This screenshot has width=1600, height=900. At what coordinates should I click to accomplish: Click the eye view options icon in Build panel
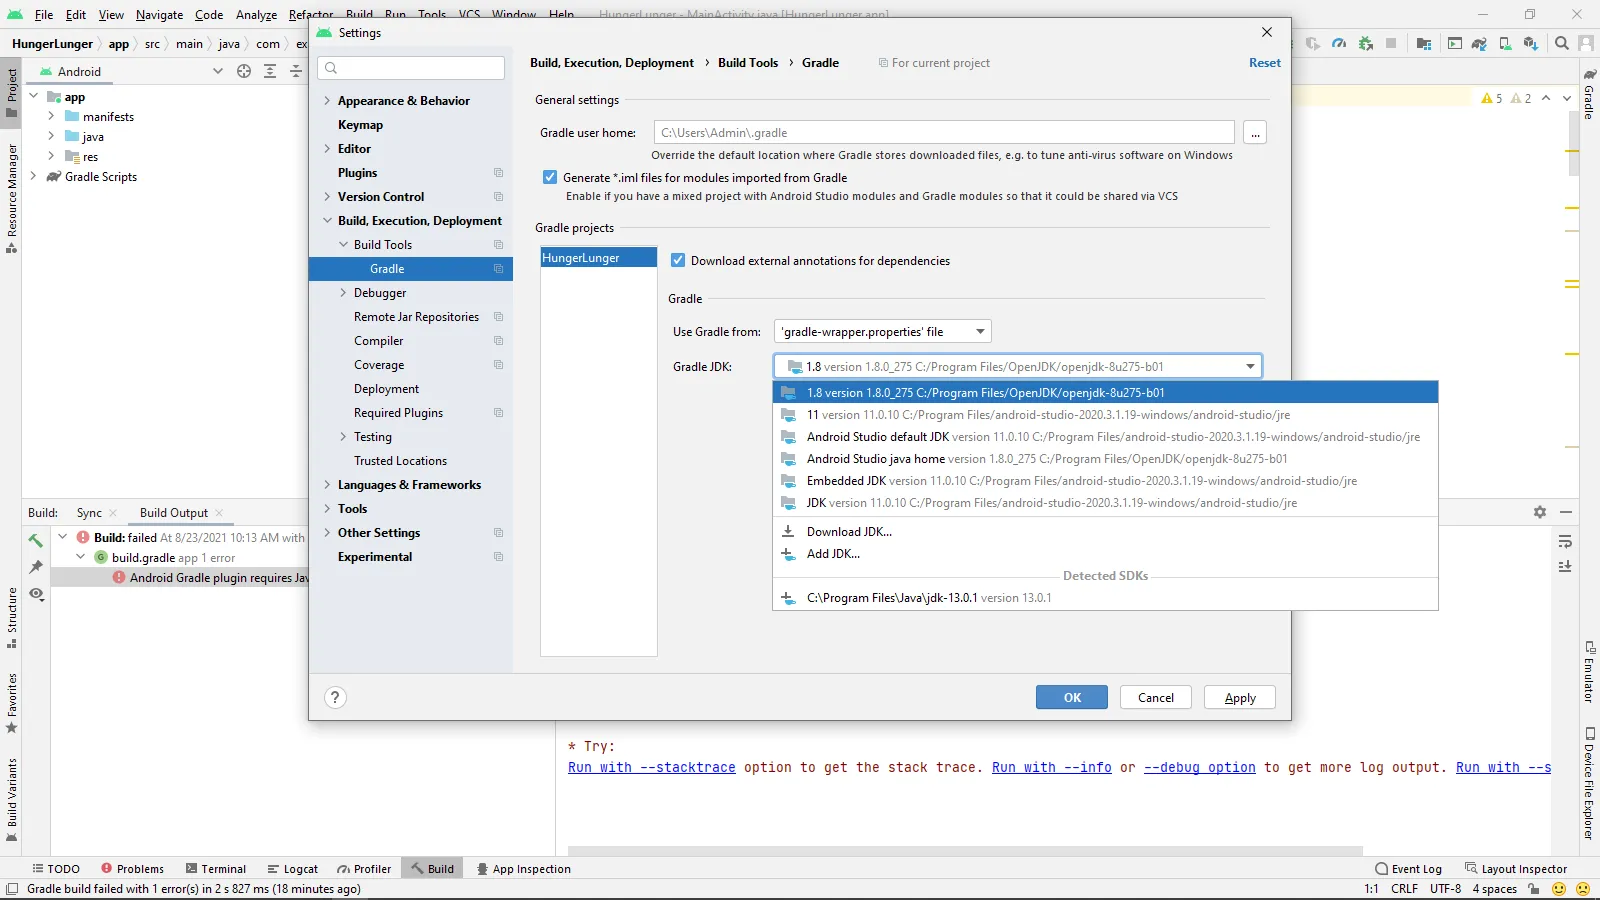click(x=36, y=594)
